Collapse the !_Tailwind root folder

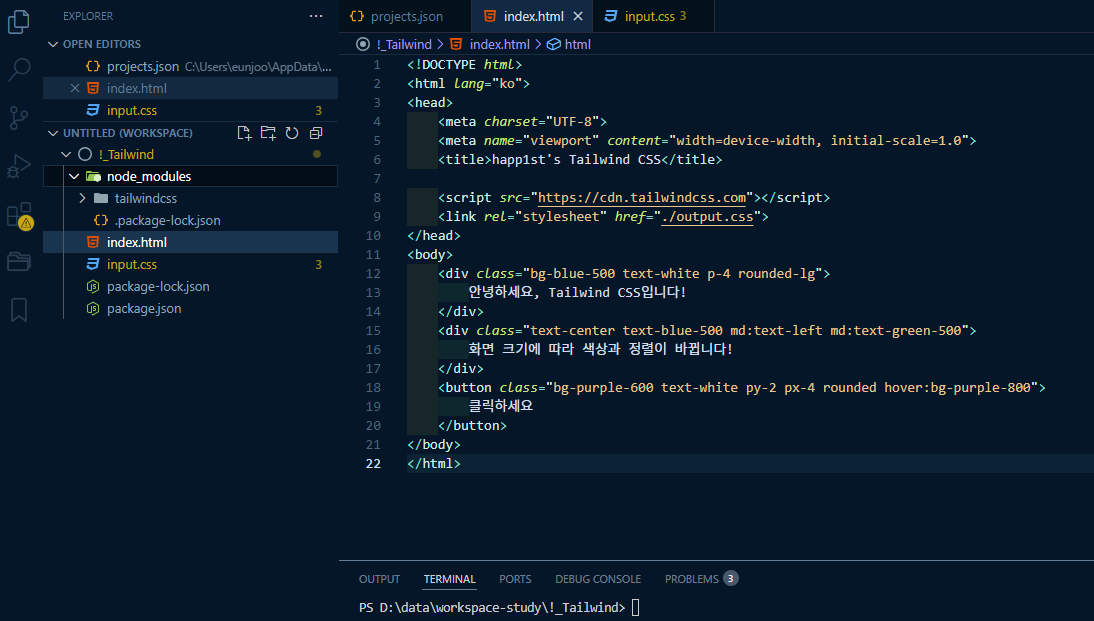[66, 154]
